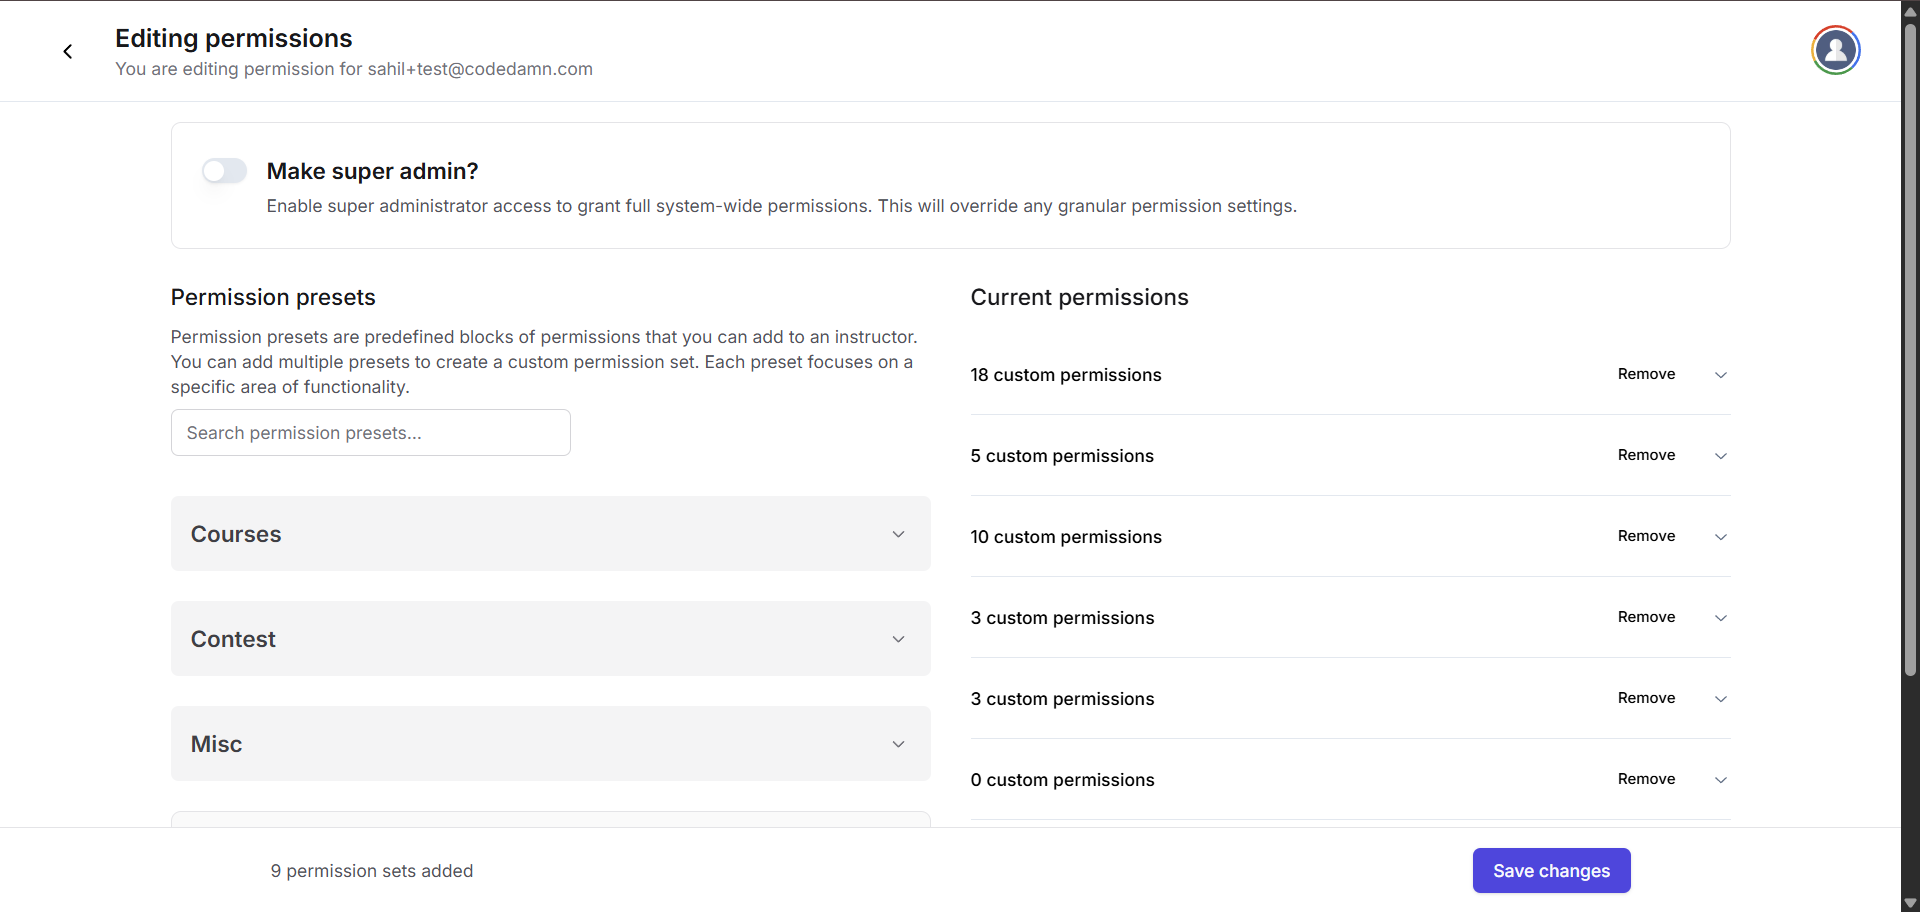Click the page's vertical scrollbar thumb
1920x912 pixels.
[1910, 350]
